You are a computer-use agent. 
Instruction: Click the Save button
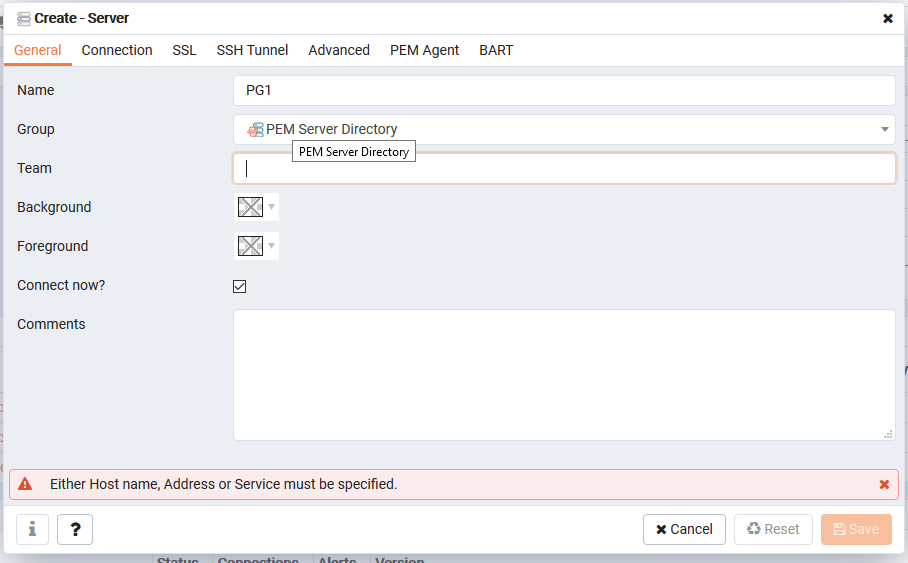pos(856,529)
